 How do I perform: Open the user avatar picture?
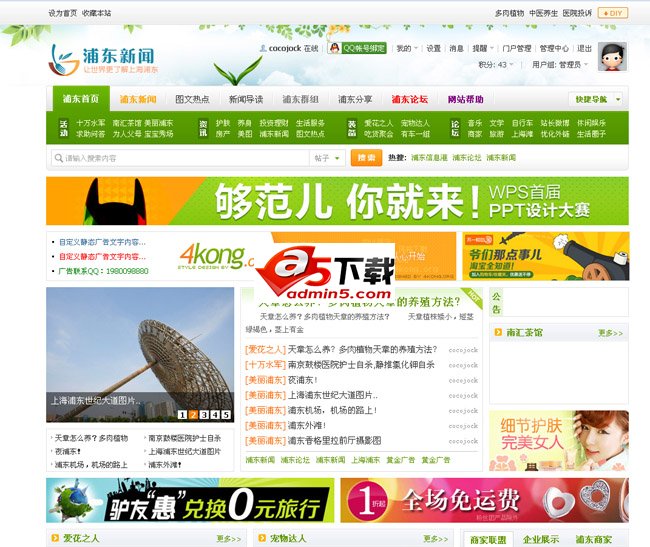coord(612,56)
